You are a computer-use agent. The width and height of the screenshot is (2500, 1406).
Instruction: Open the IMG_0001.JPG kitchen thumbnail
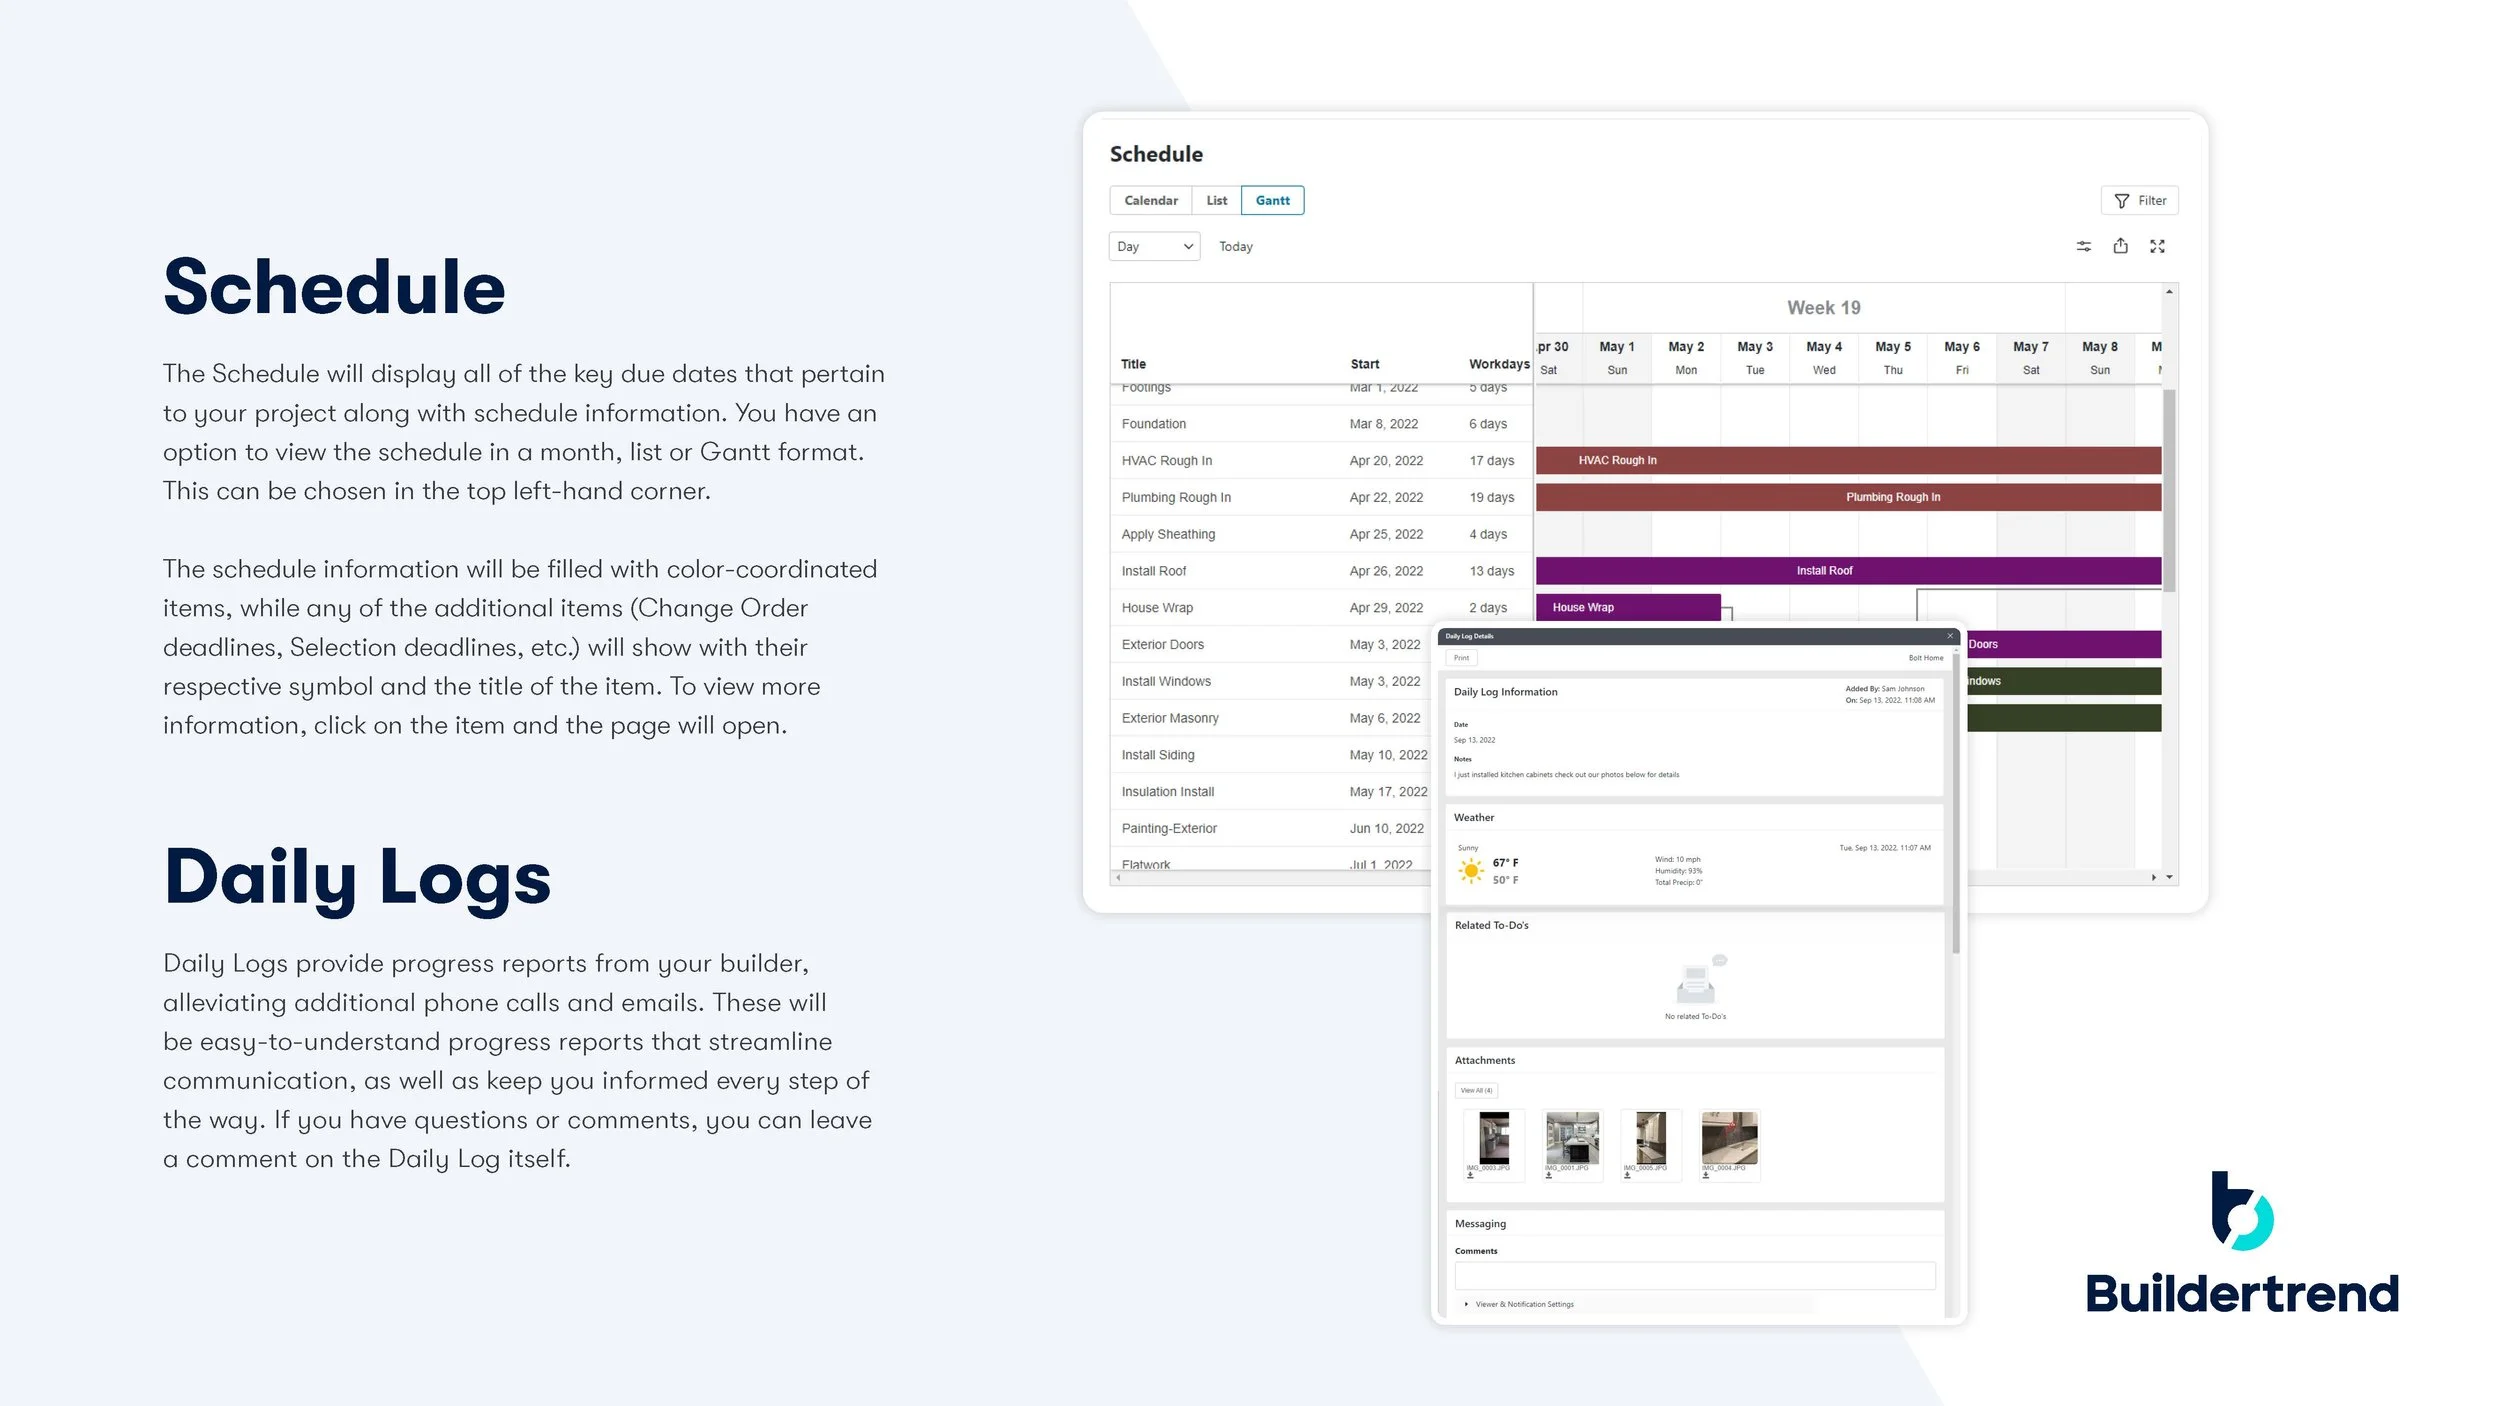click(1571, 1138)
